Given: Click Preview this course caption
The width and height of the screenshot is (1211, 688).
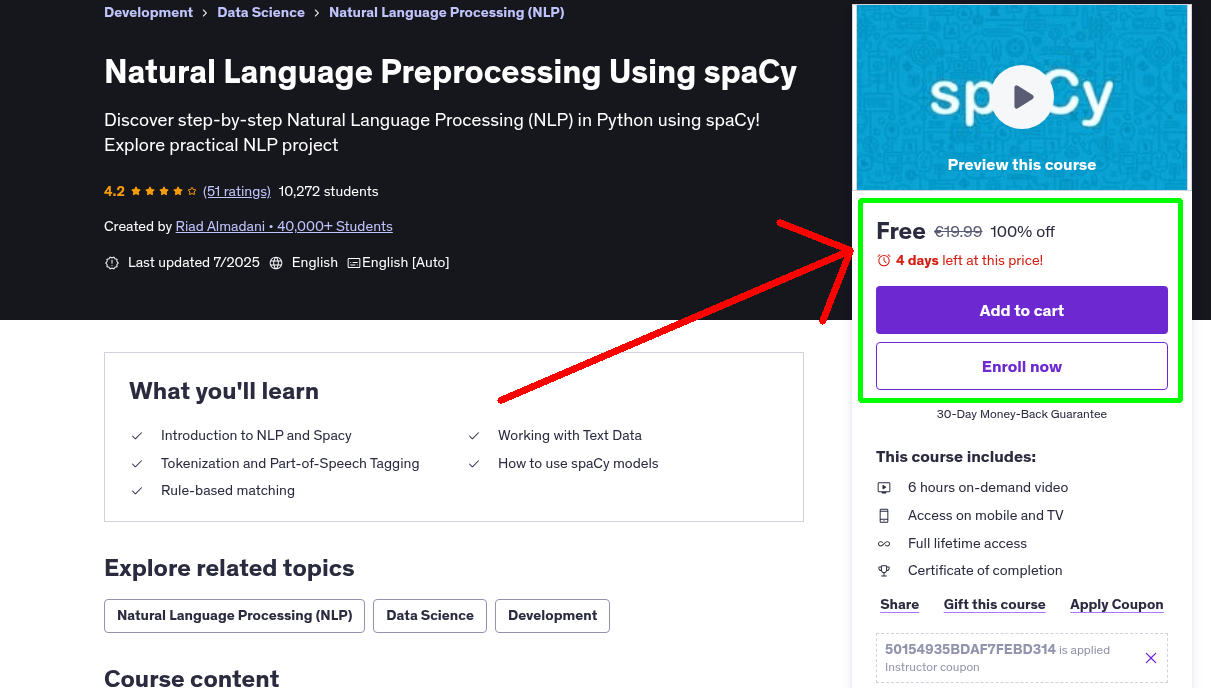Looking at the screenshot, I should pyautogui.click(x=1021, y=165).
